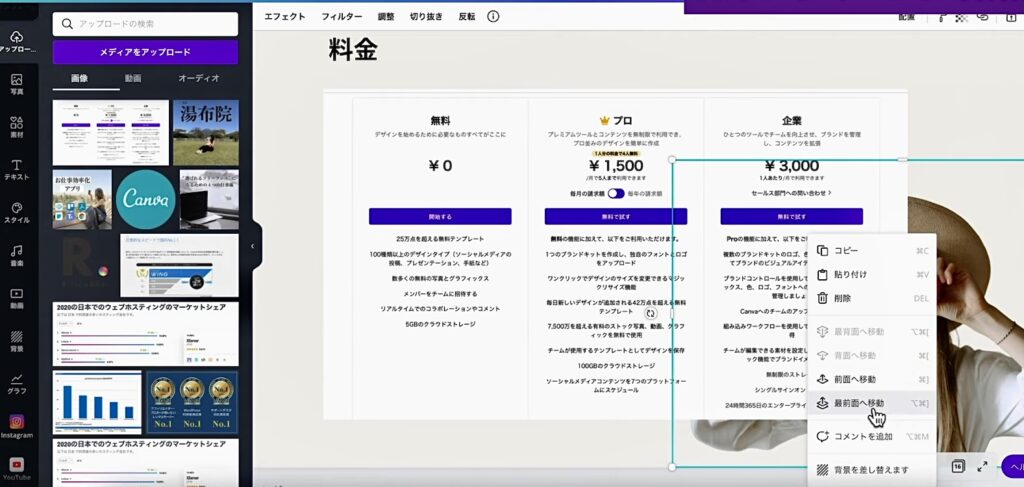Image resolution: width=1024 pixels, height=487 pixels.
Task: Click in the アップロードの検索 search field
Action: pos(145,24)
